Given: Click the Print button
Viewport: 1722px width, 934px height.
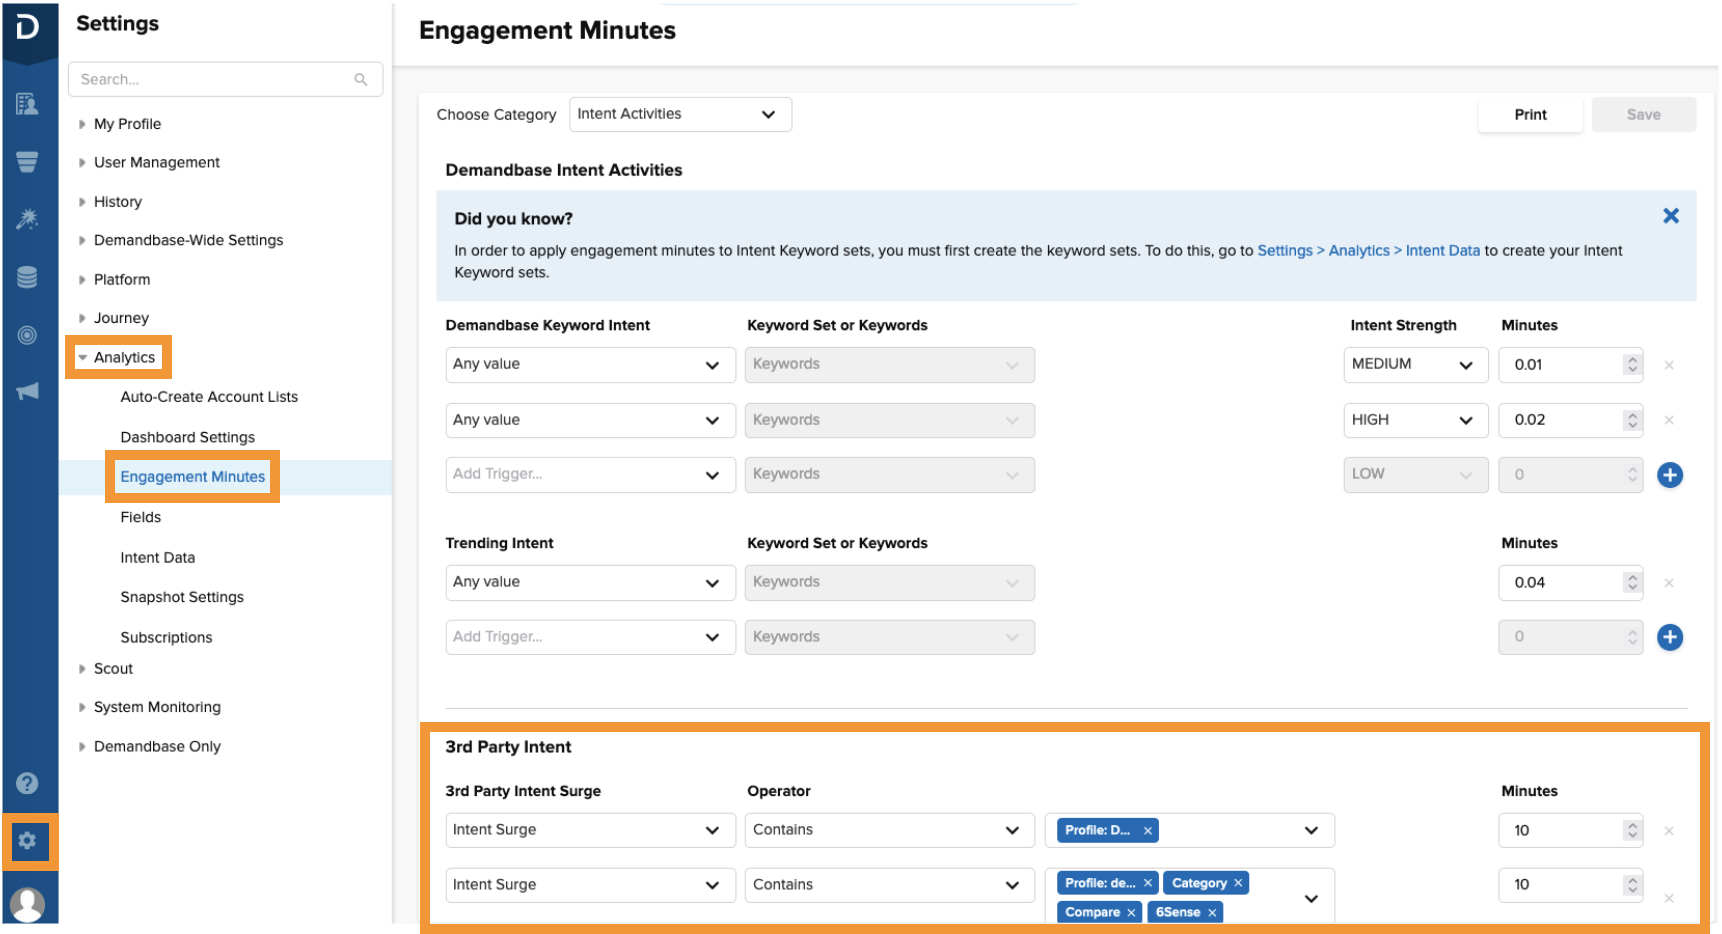Looking at the screenshot, I should [x=1529, y=115].
